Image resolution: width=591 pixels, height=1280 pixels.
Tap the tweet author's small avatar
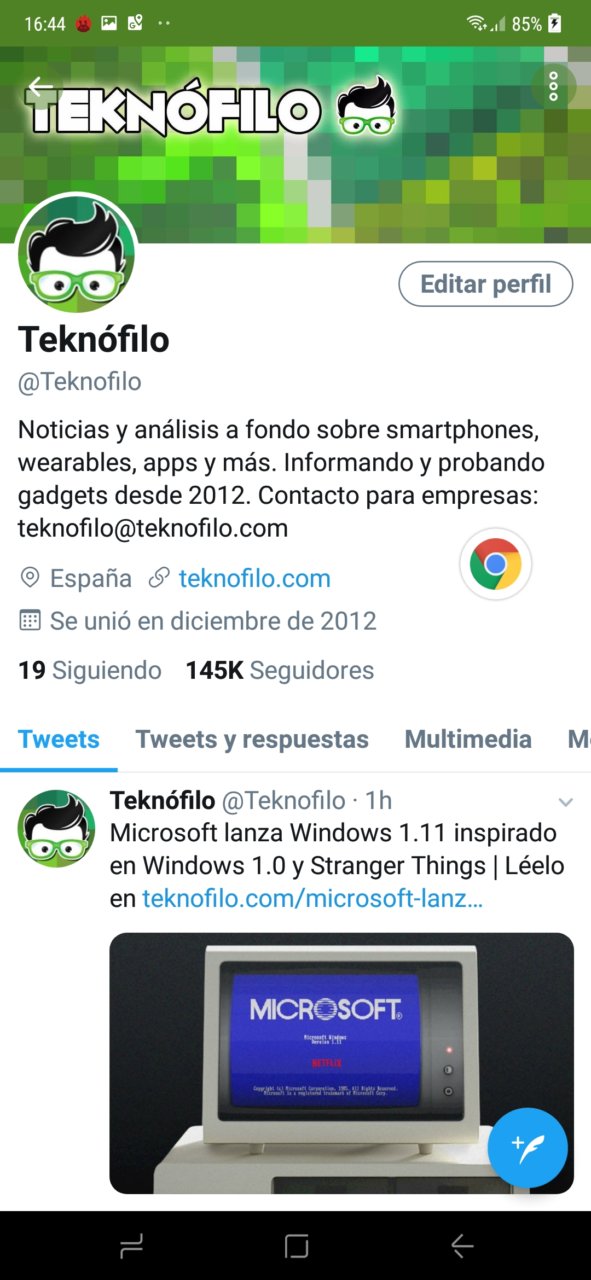pos(57,829)
